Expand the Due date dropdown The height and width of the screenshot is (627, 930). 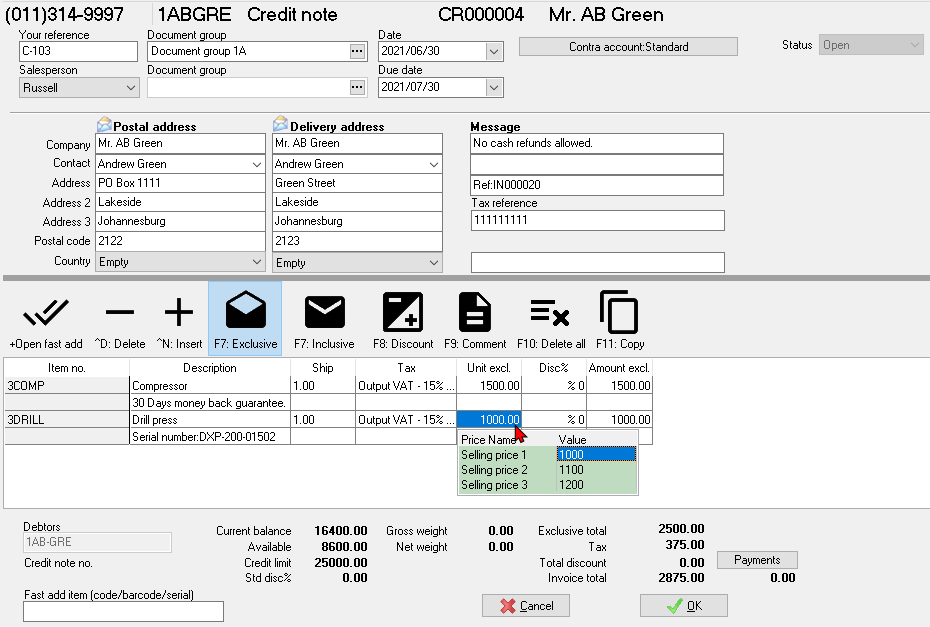pyautogui.click(x=494, y=88)
